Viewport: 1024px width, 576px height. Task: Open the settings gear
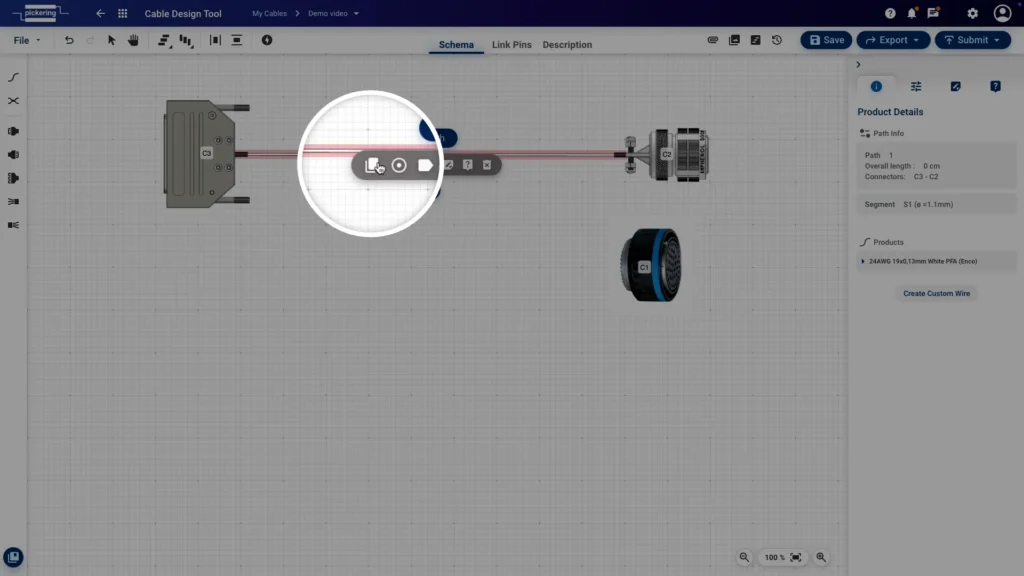[x=972, y=13]
